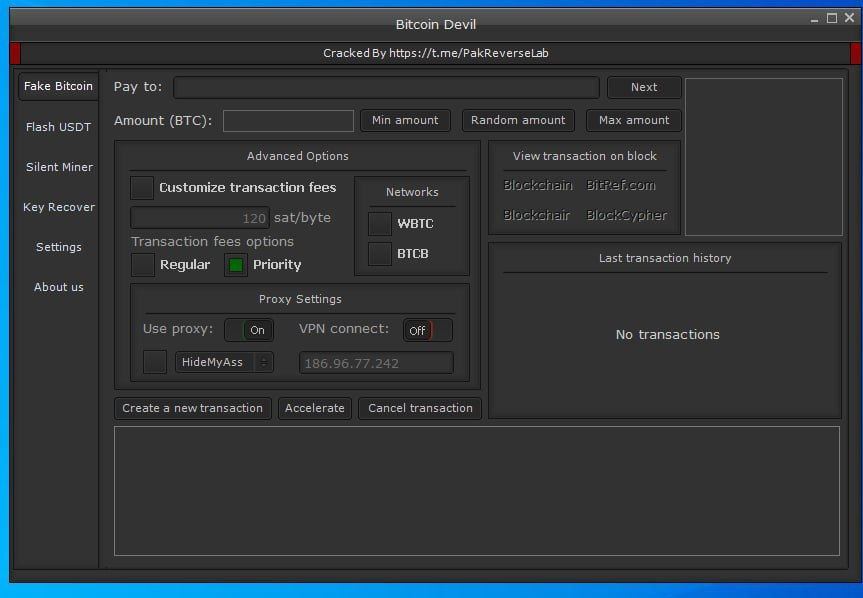Toggle the VPN connect switch

tap(427, 330)
